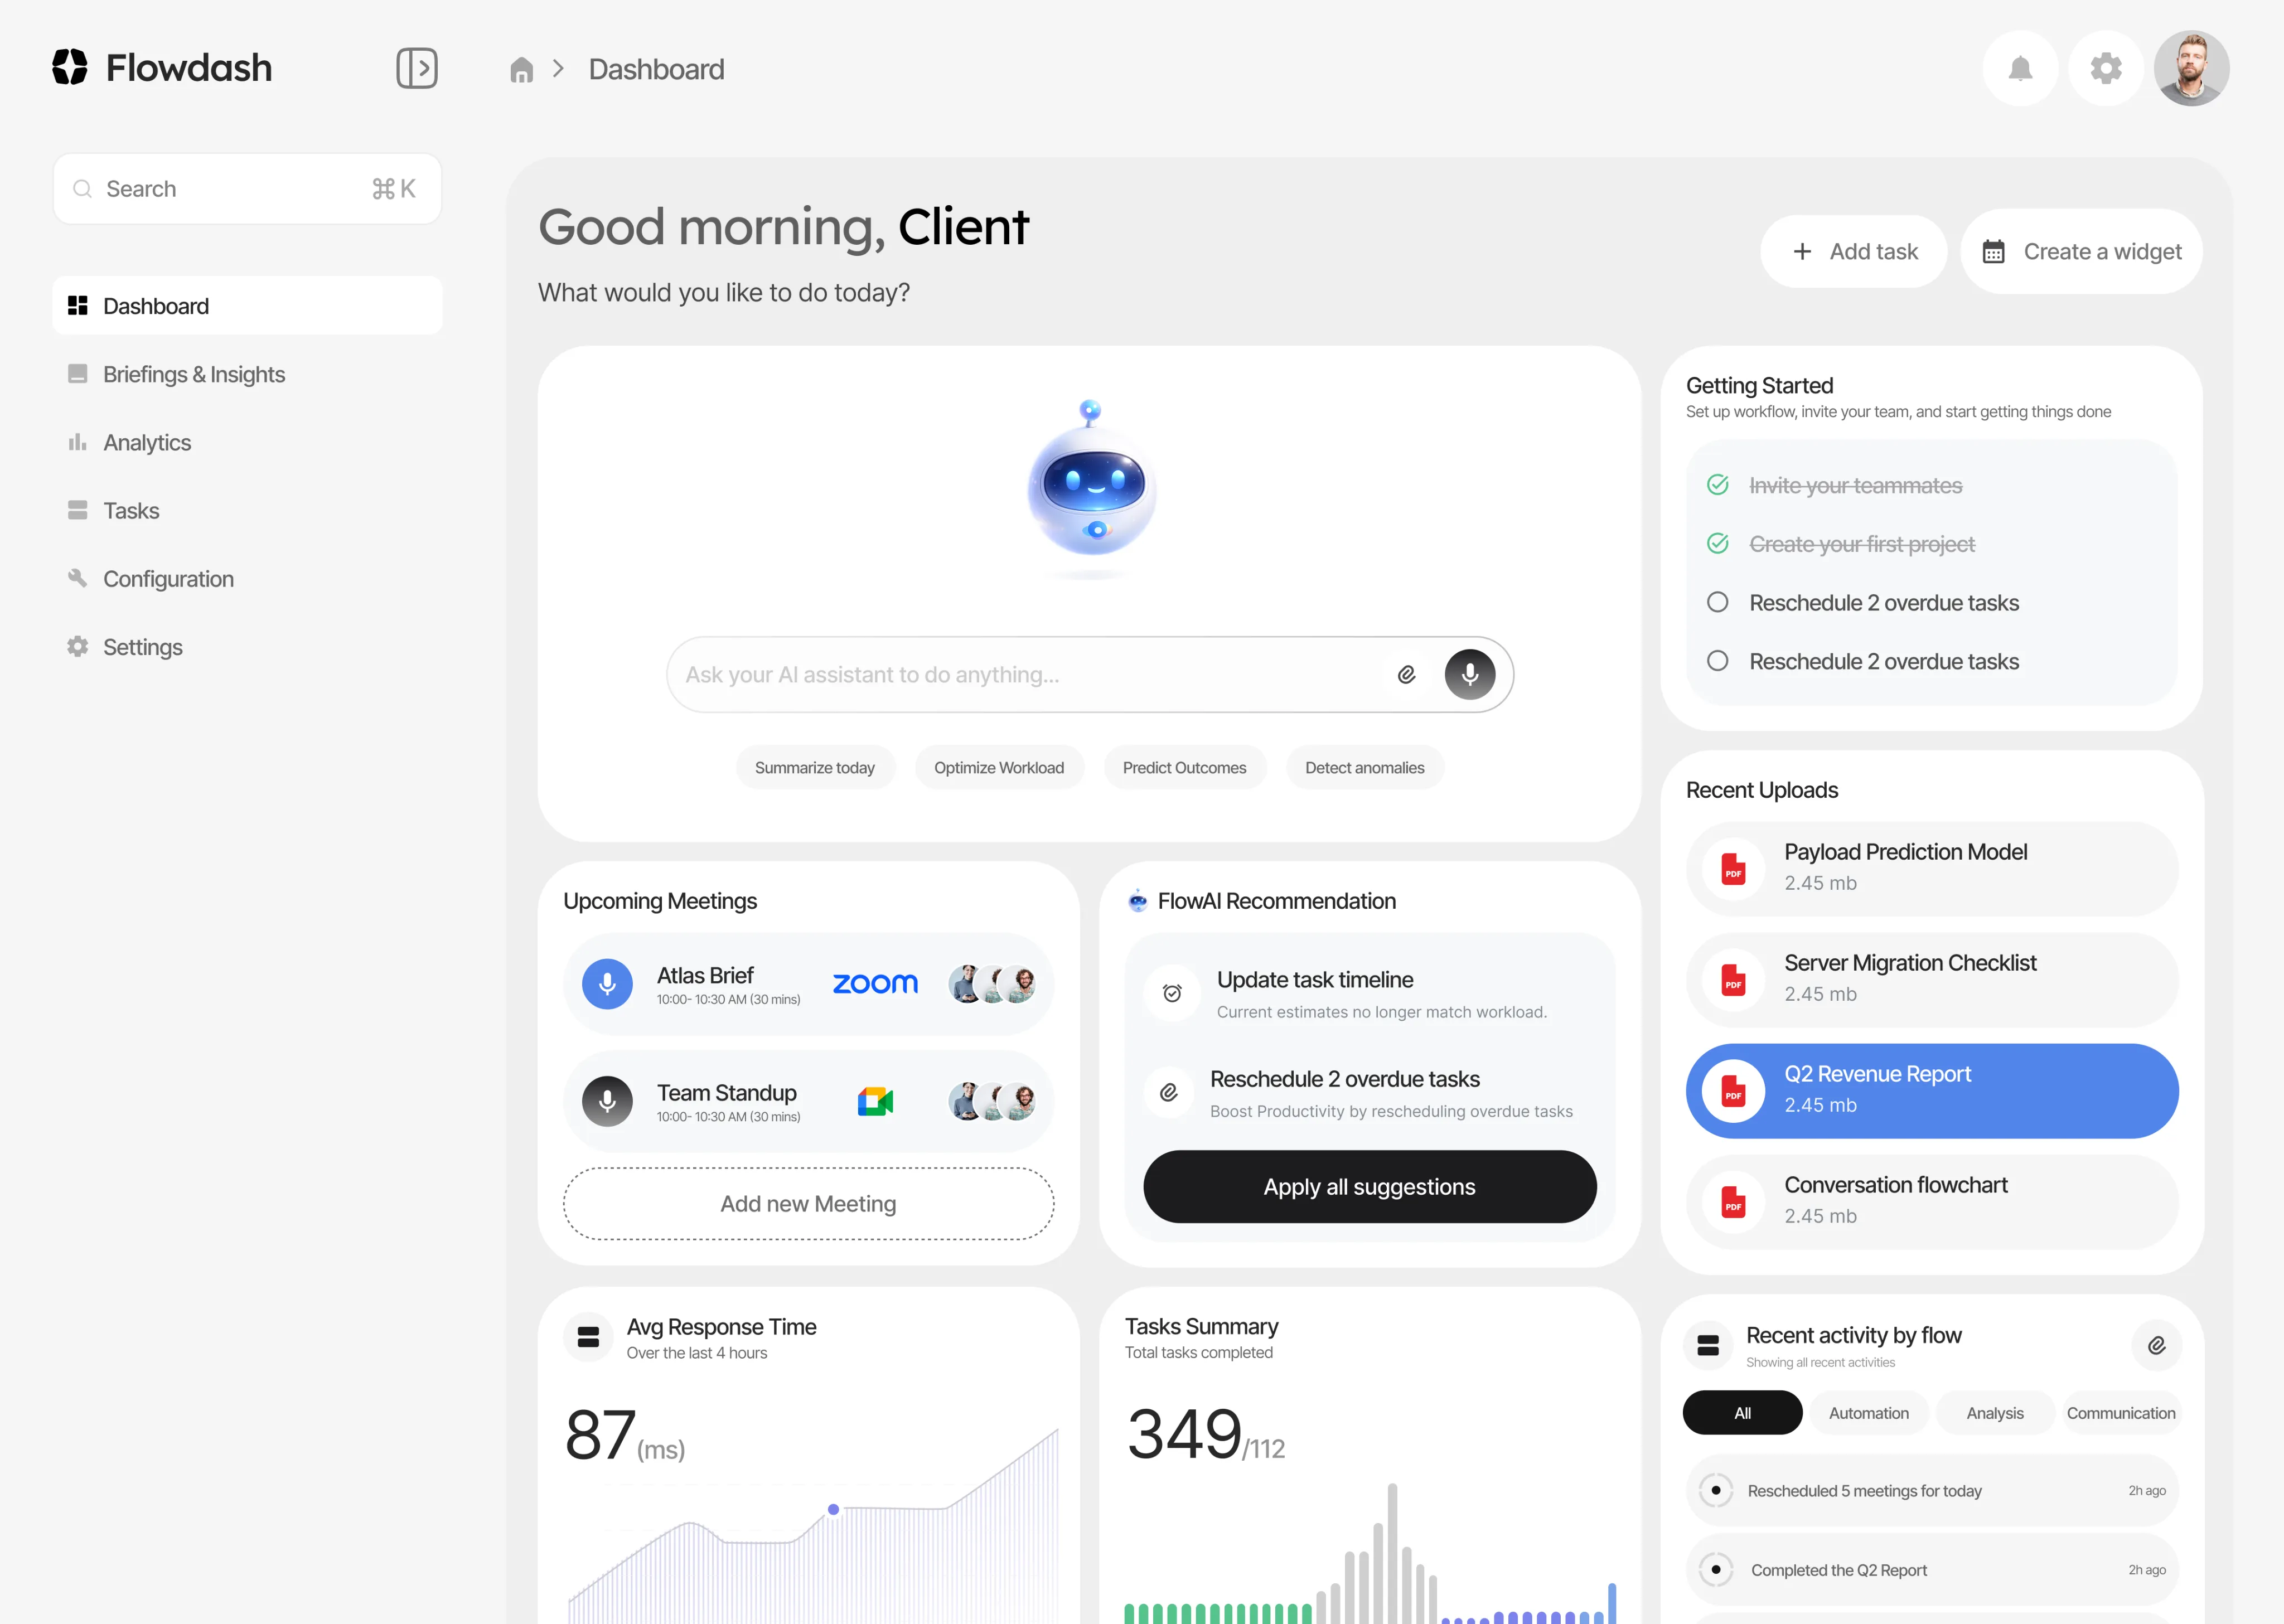Click the Google Meet icon on Team Standup
The image size is (2284, 1624).
[x=875, y=1101]
